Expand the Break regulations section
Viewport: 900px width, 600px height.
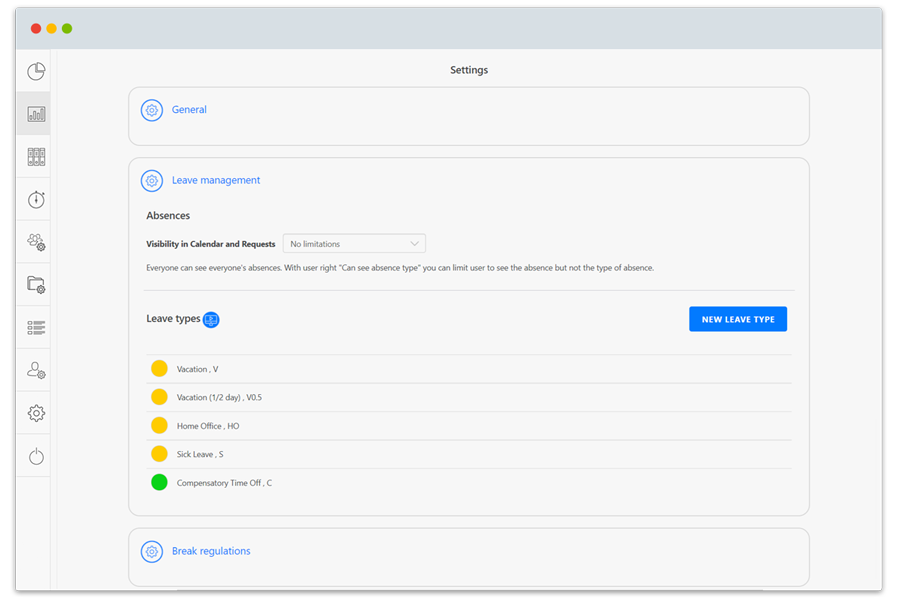(x=211, y=551)
